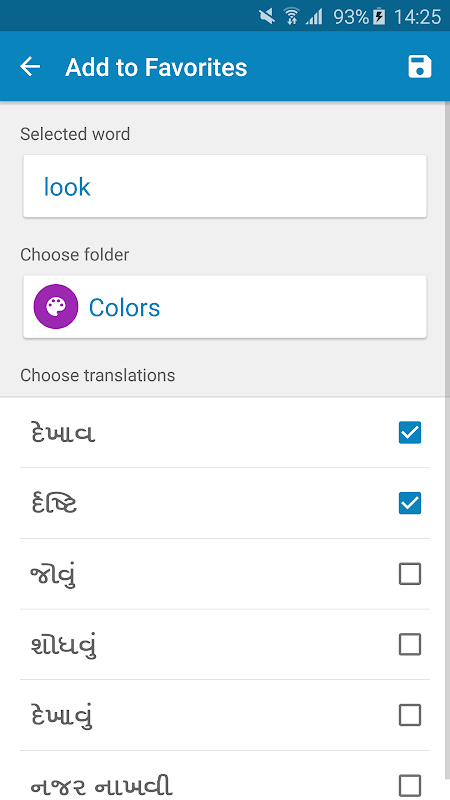
Task: Tap the Add to Favorites title
Action: [x=156, y=67]
